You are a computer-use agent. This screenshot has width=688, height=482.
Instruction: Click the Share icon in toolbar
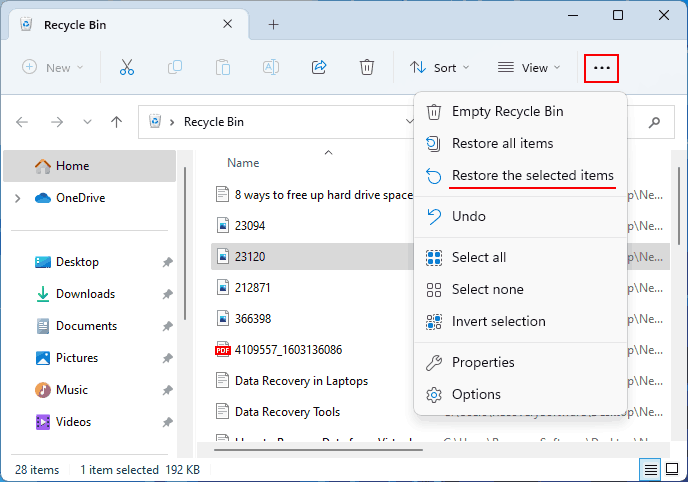point(319,68)
